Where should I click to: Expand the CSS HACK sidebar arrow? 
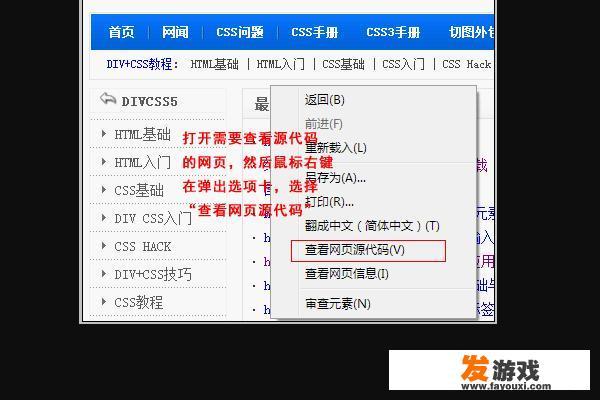tap(104, 245)
